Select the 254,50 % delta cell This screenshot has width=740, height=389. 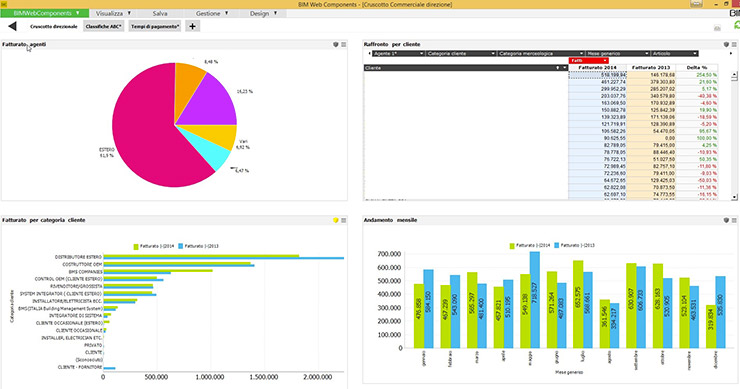pyautogui.click(x=697, y=75)
